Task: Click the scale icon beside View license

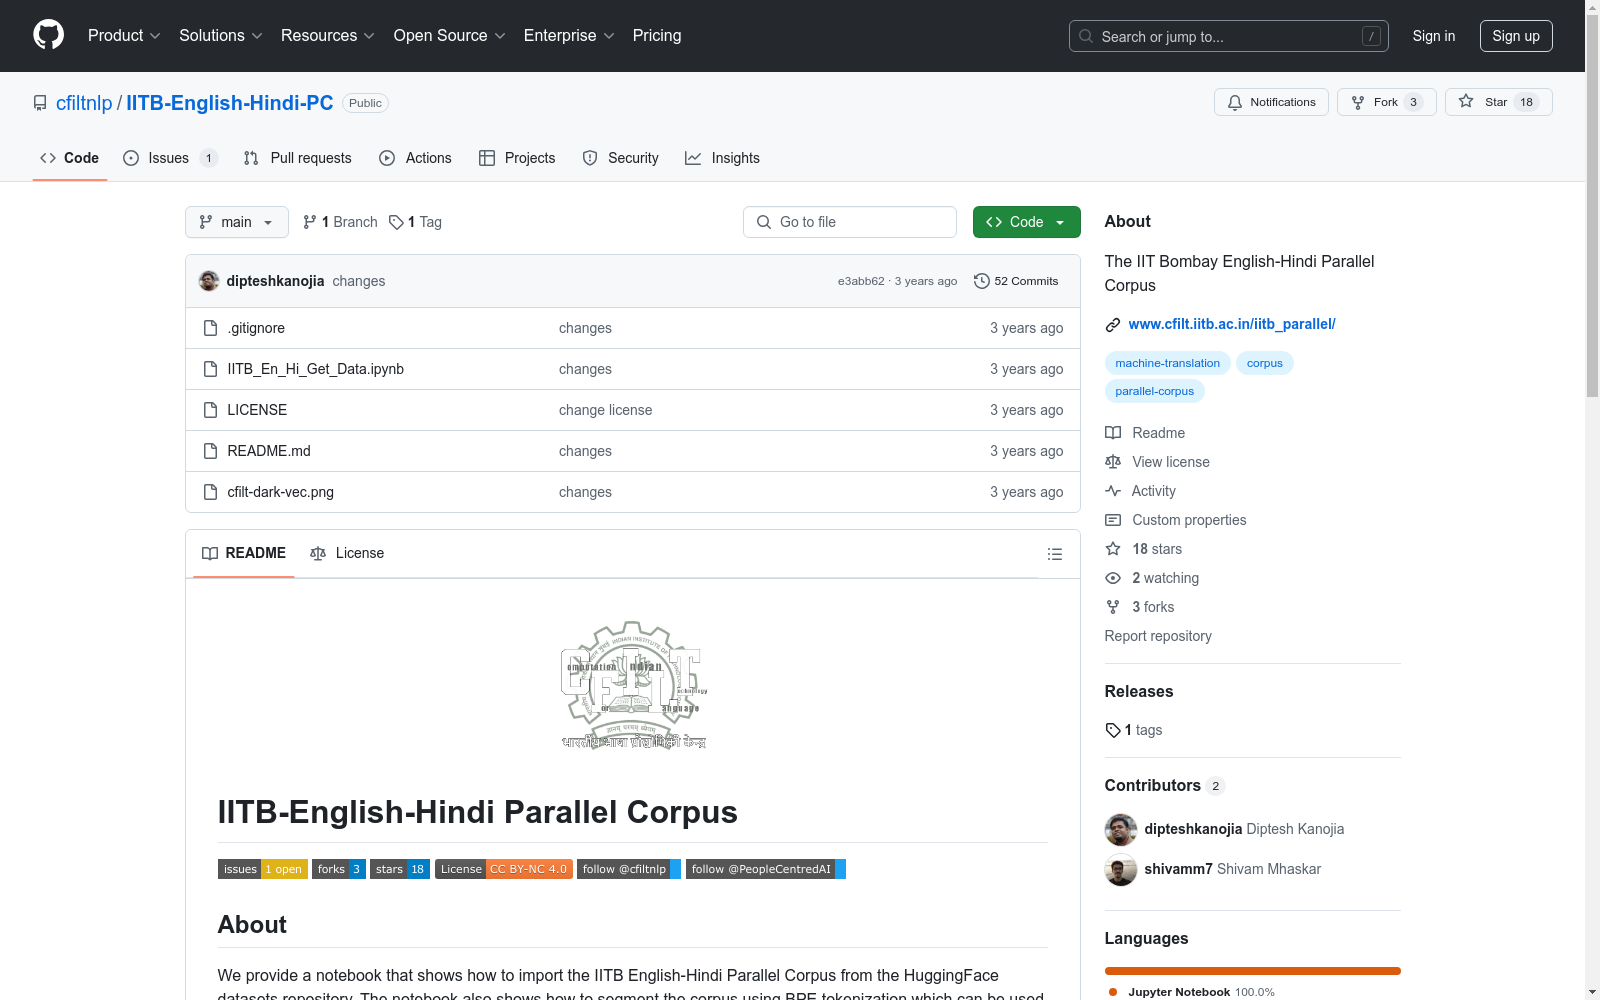Action: [1113, 462]
